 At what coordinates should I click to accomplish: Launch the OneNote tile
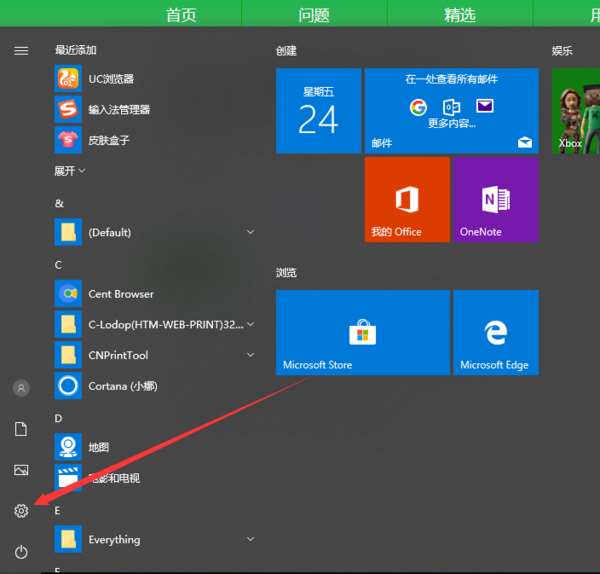(496, 200)
